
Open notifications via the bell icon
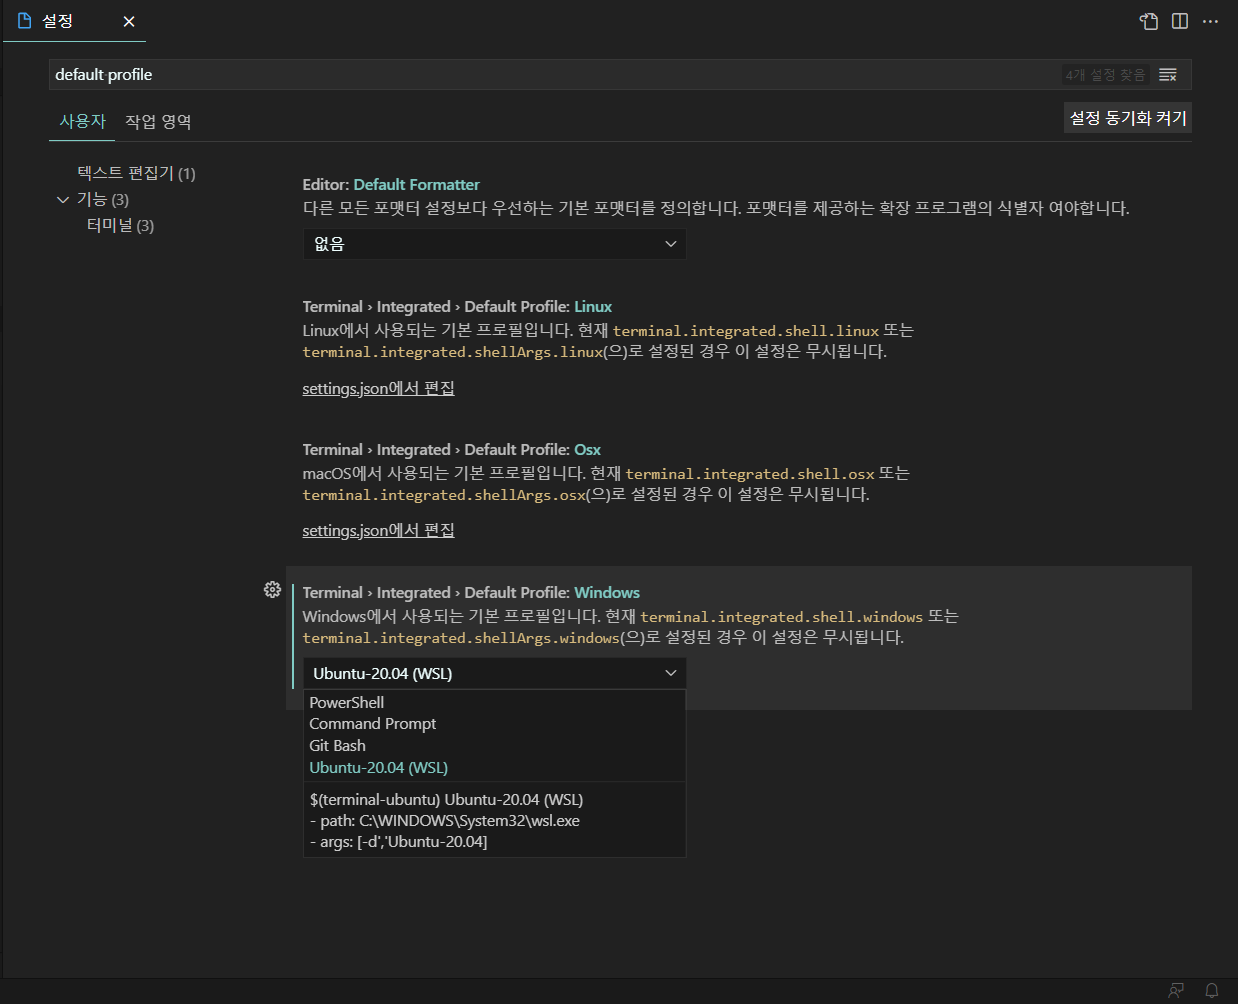(1211, 989)
